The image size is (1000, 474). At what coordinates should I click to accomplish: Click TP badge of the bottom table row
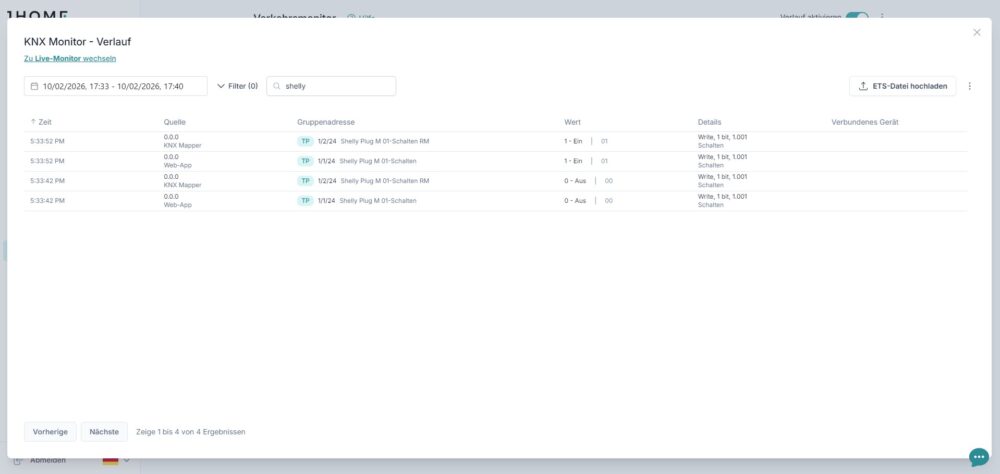[x=305, y=200]
